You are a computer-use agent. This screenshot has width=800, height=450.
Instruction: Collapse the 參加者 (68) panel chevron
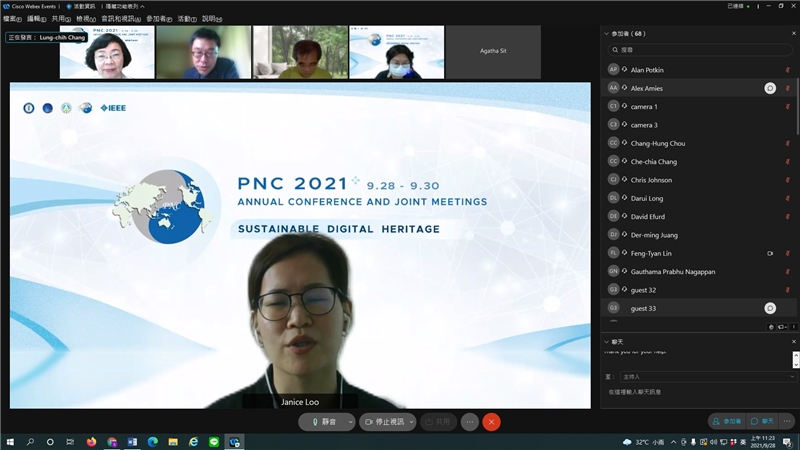tap(607, 34)
